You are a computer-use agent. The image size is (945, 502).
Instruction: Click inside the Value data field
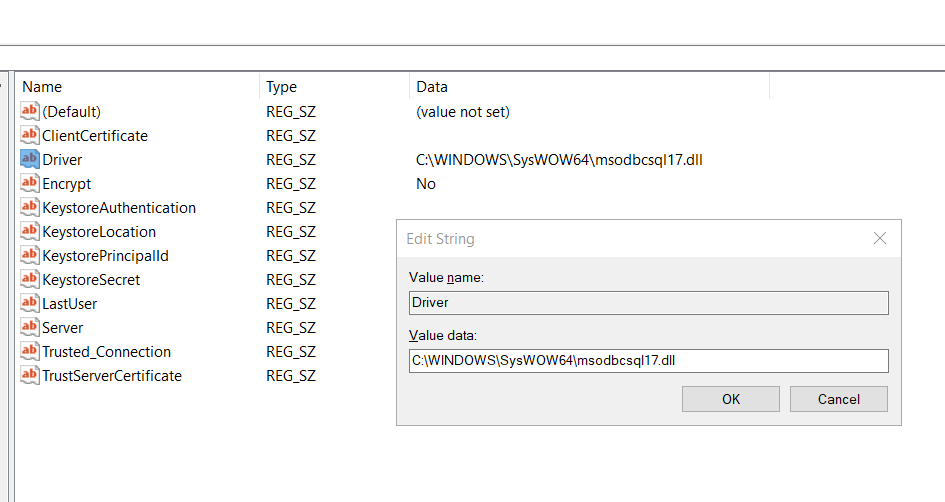[648, 360]
